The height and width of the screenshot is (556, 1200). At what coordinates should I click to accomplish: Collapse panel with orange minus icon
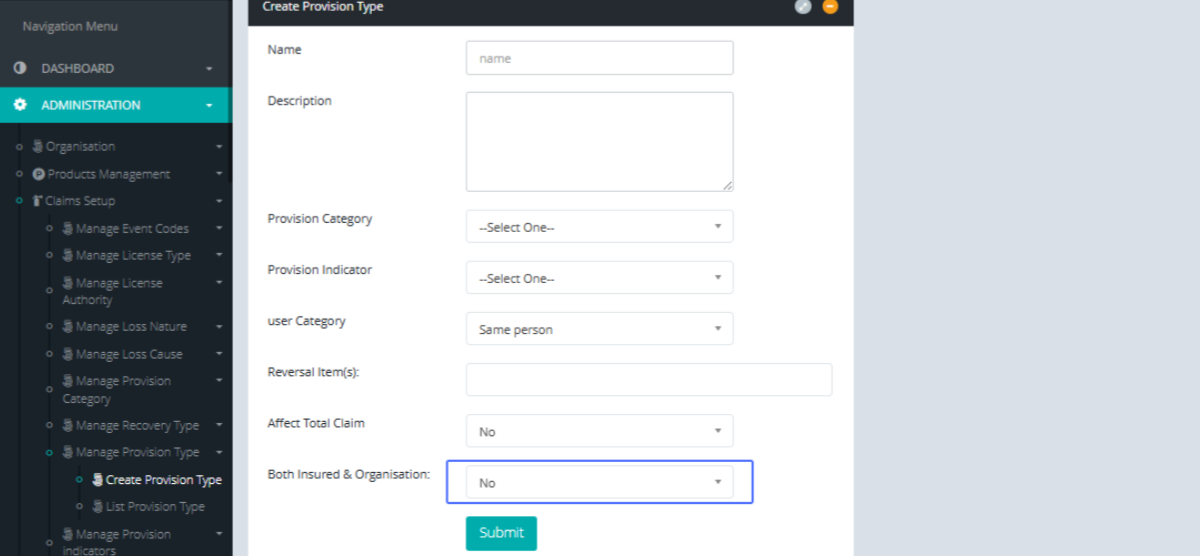point(829,7)
